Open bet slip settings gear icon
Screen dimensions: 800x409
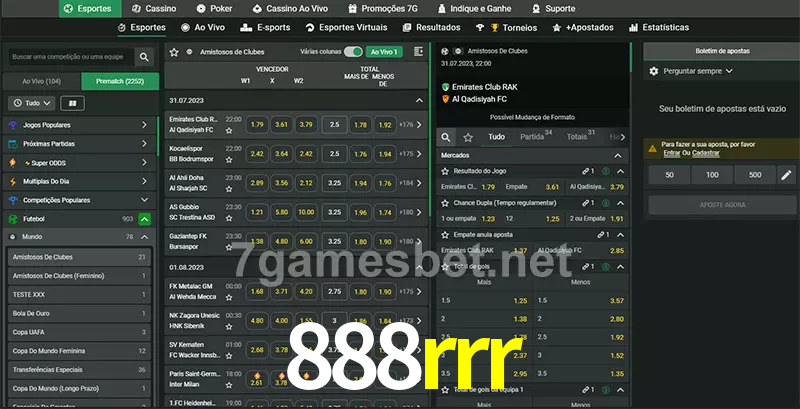coord(654,71)
